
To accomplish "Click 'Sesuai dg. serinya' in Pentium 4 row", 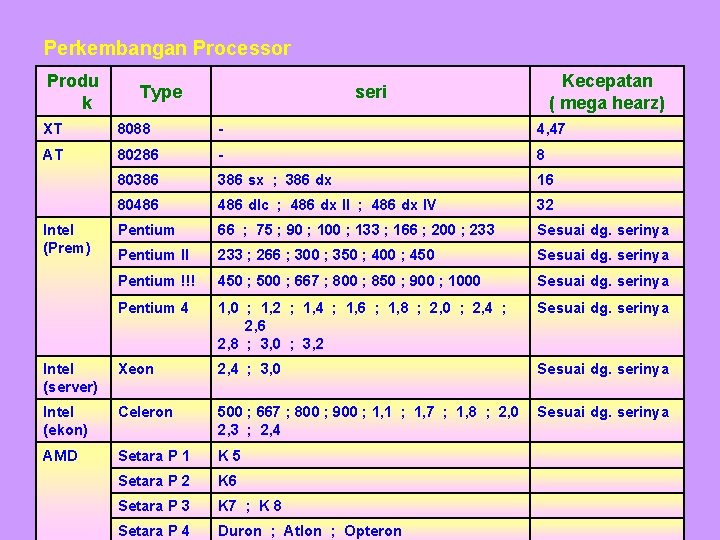I will 603,308.
